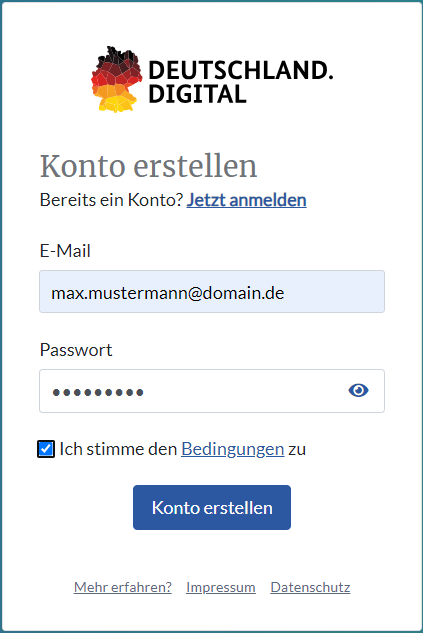
Task: Follow the Jetzt anmelden link
Action: pyautogui.click(x=246, y=200)
